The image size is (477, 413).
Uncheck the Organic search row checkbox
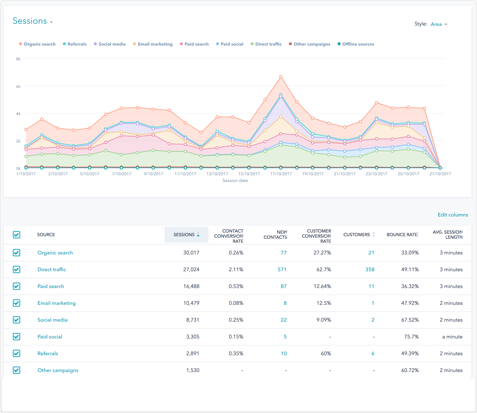(x=16, y=253)
